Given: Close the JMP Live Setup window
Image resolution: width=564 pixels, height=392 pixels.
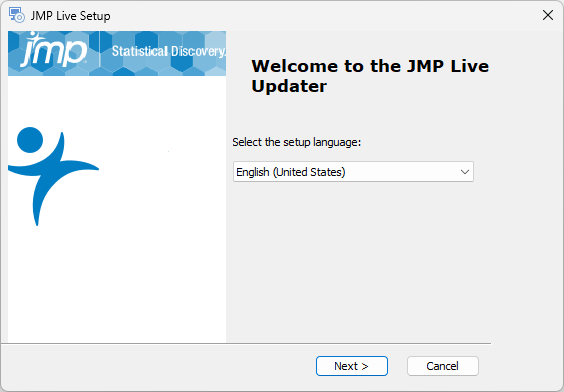Looking at the screenshot, I should point(548,15).
